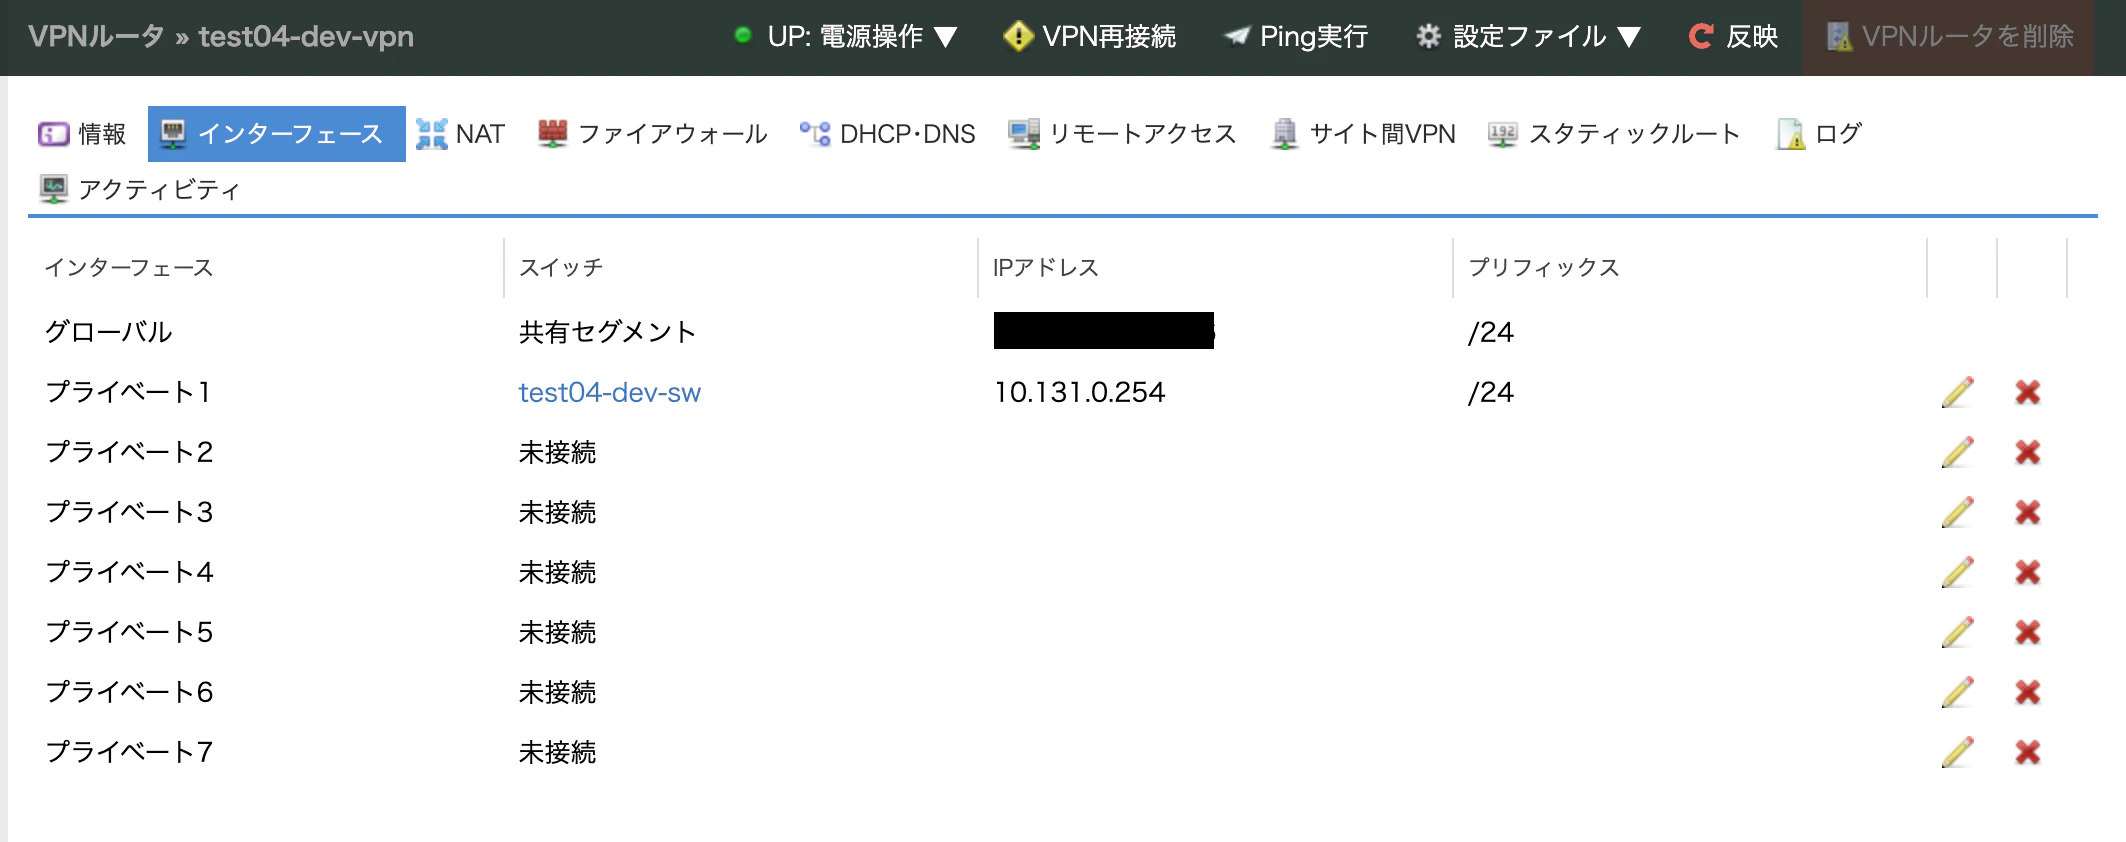
Task: Click the /24 prefix in プライベート1 row
Action: (1491, 392)
